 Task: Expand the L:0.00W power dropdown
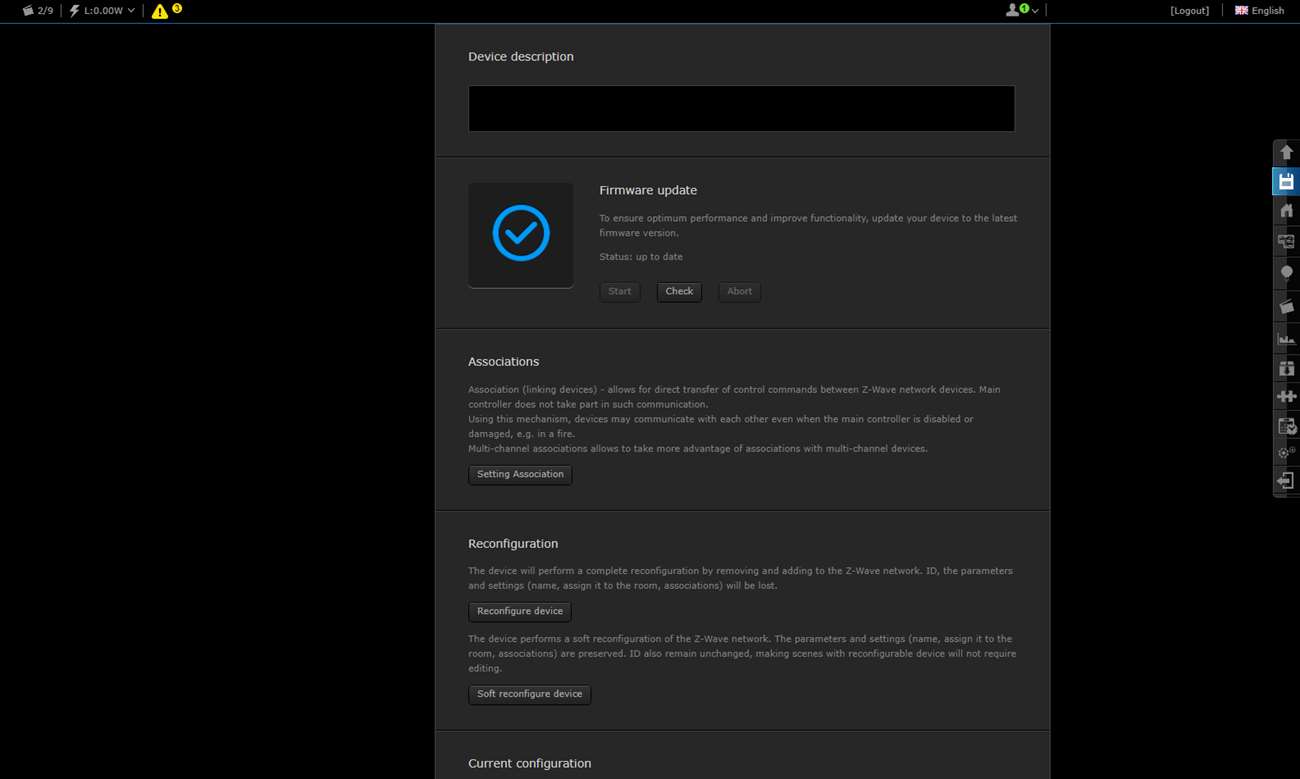coord(102,11)
